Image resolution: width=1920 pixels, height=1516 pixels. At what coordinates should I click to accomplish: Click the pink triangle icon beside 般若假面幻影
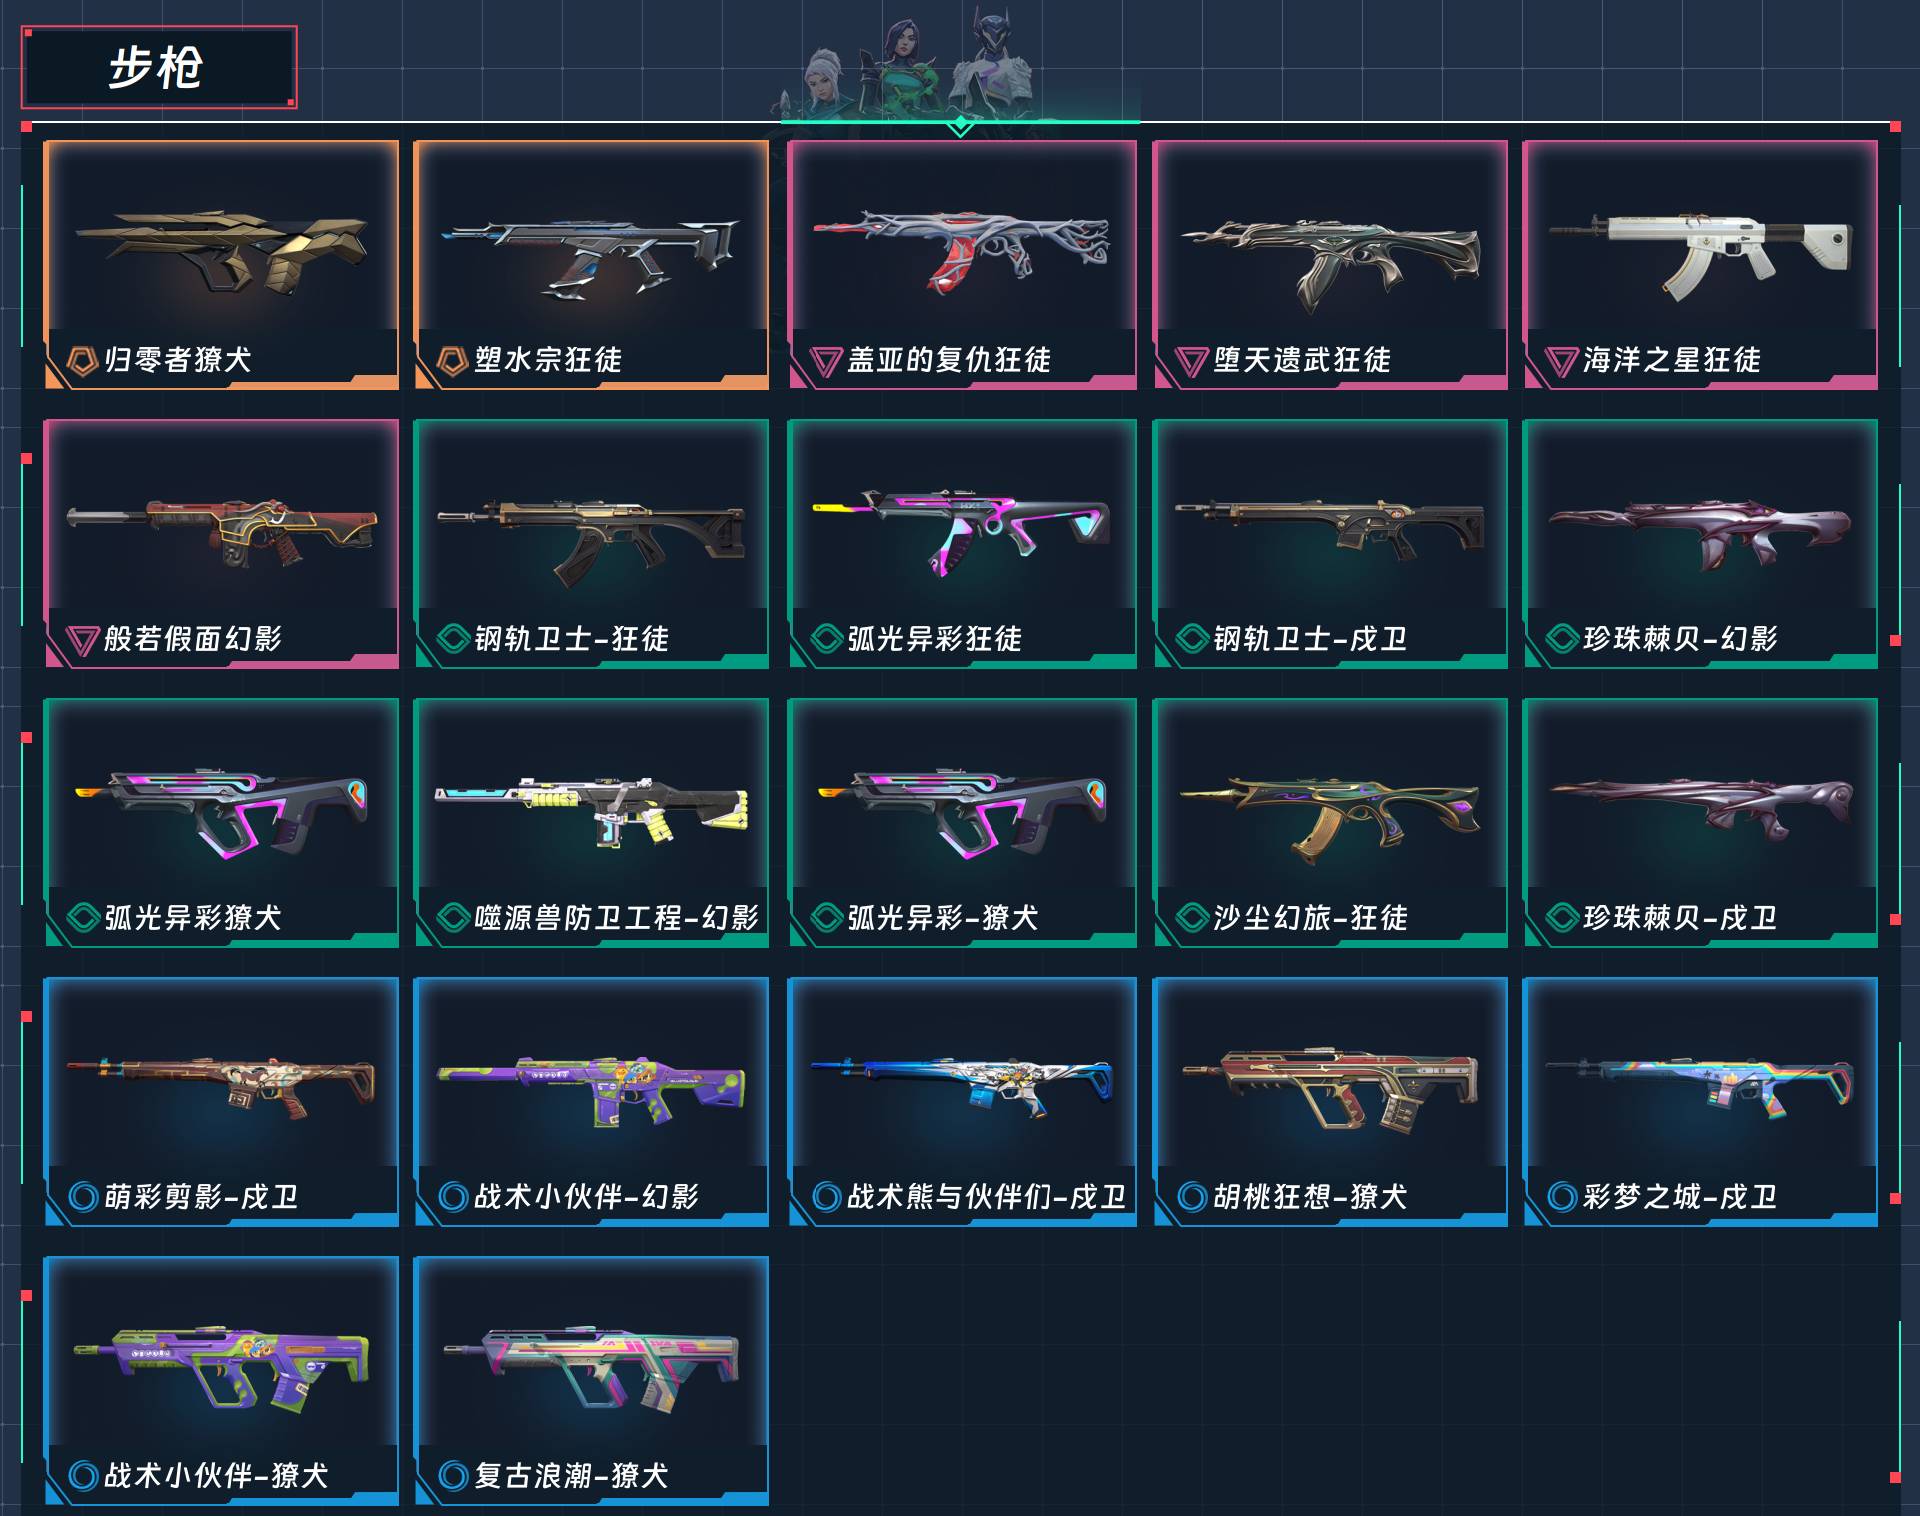click(x=81, y=640)
